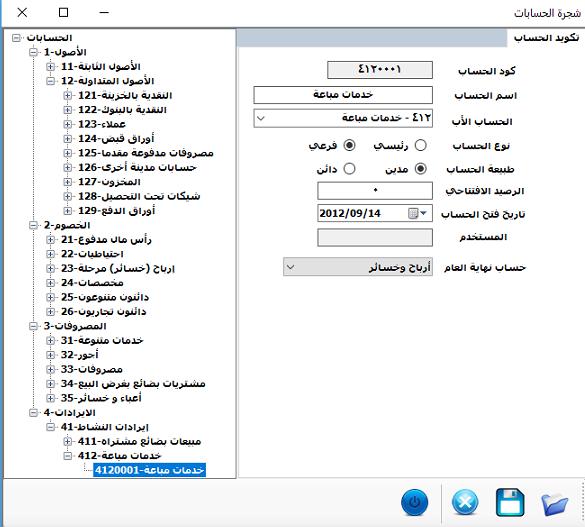Select tree item 127-المخزون
Viewport: 585px width, 527px height.
[x=109, y=182]
